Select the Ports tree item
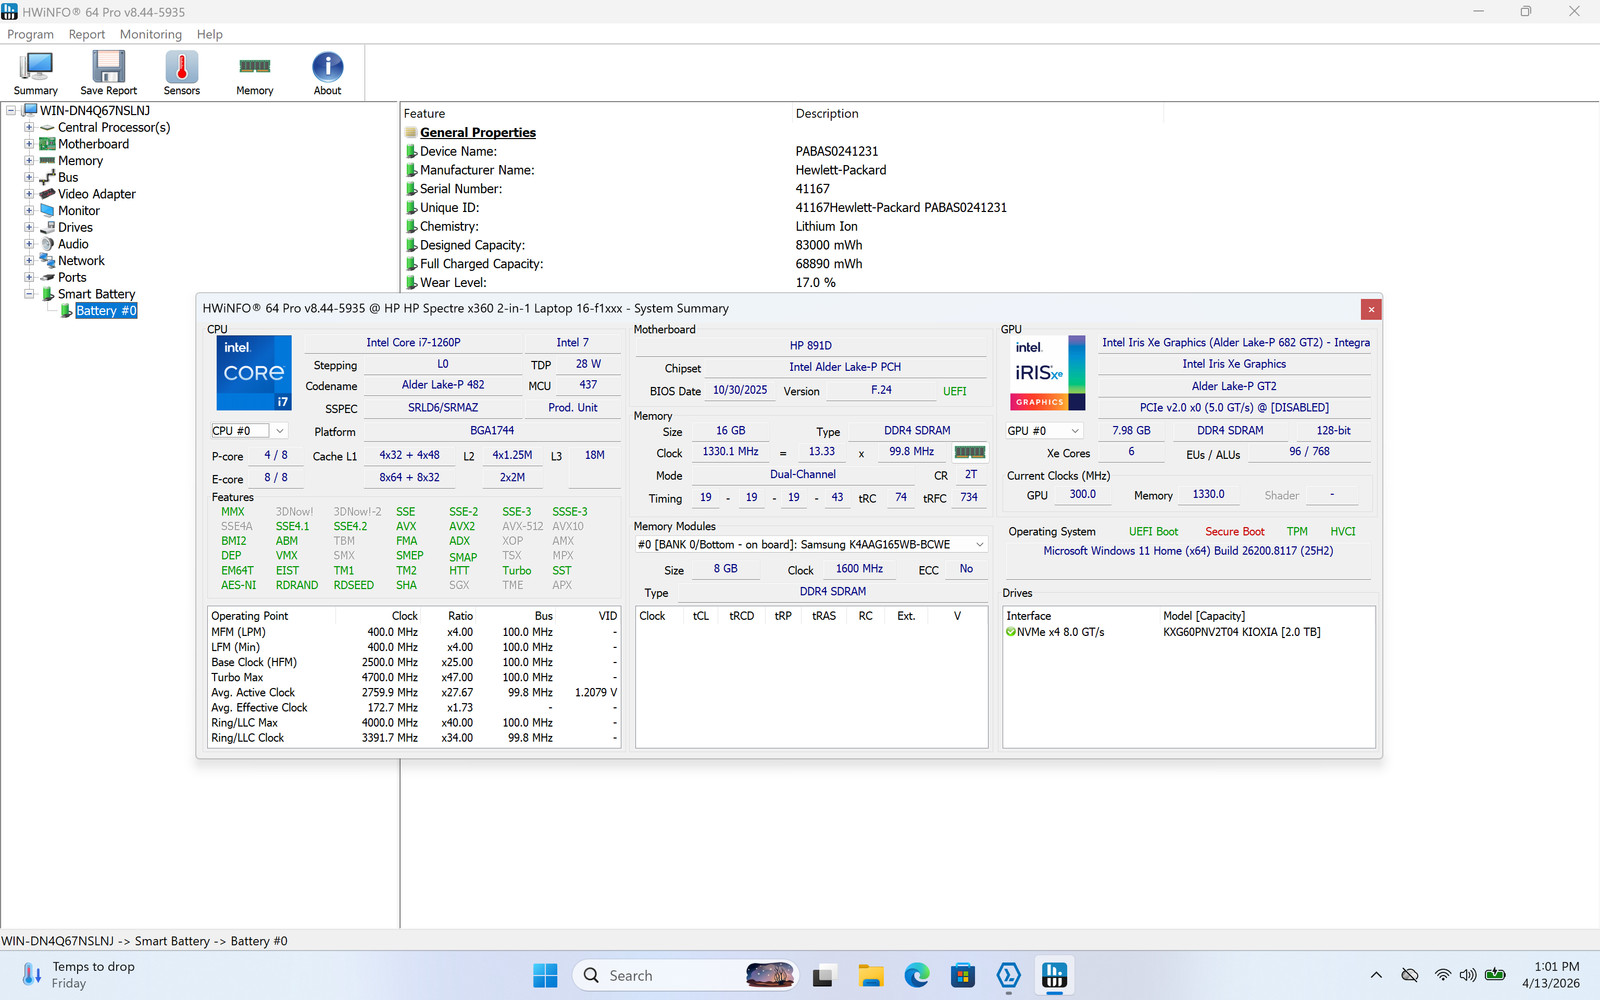Viewport: 1600px width, 1000px height. [x=72, y=278]
